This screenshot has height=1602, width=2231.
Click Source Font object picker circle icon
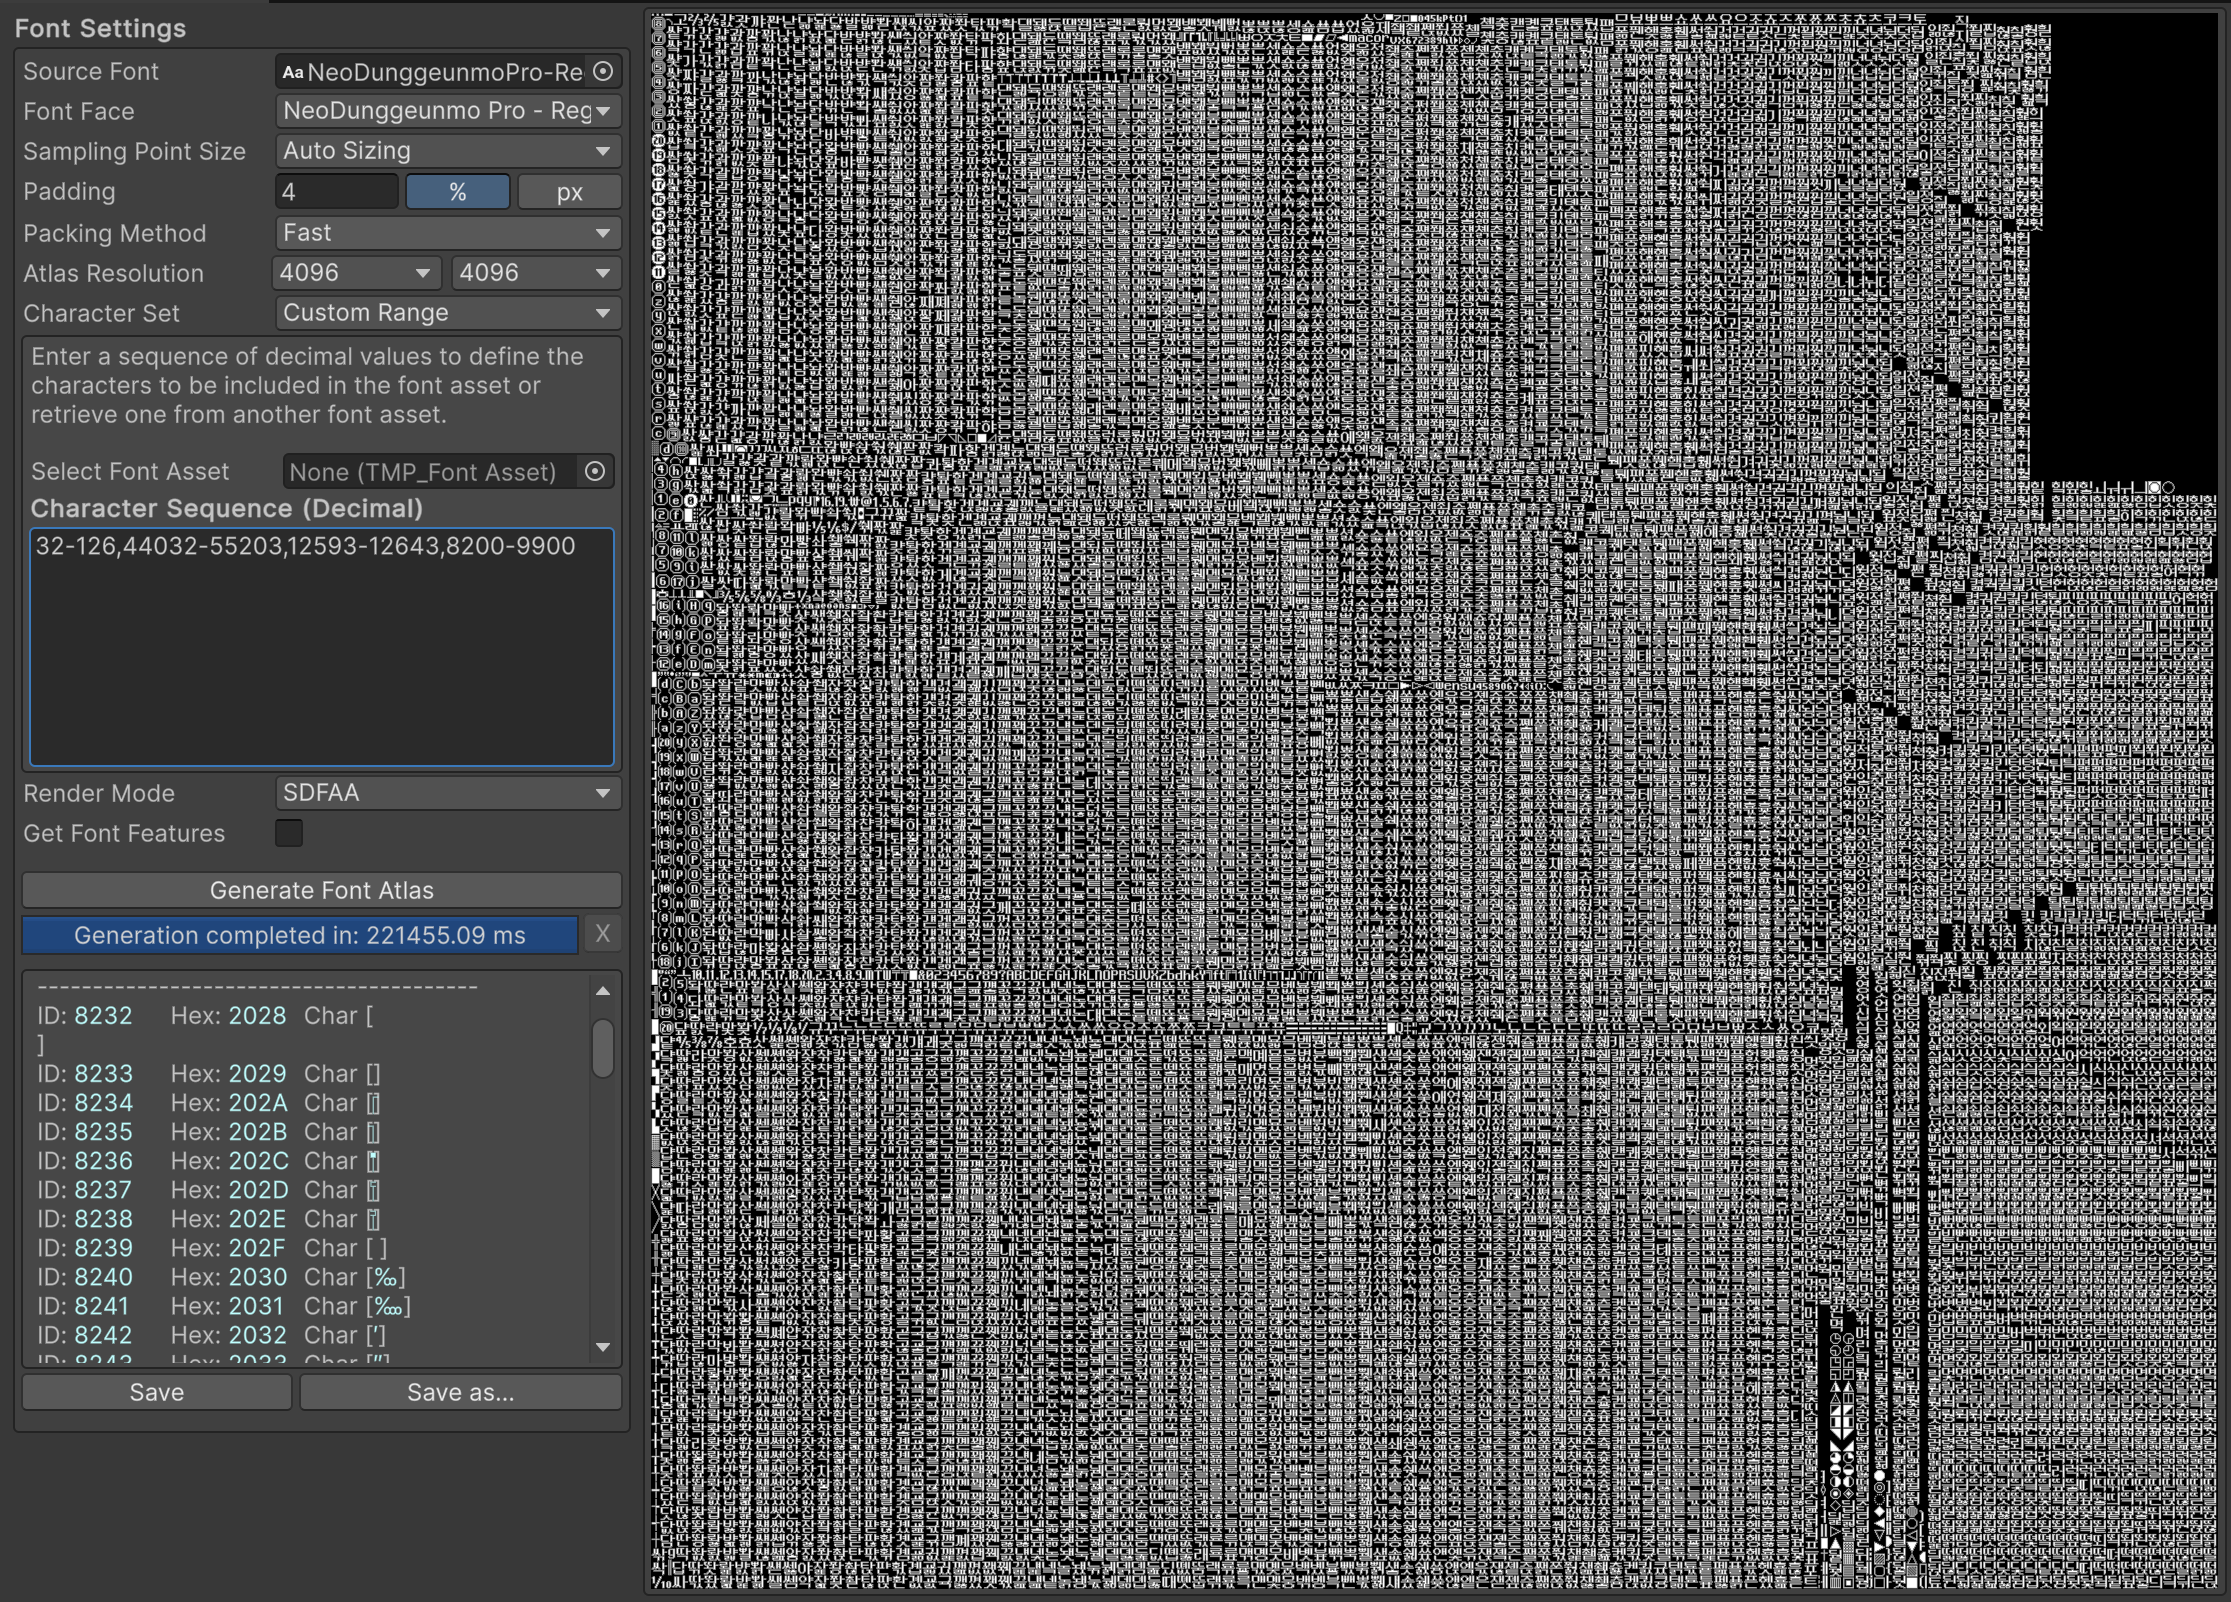tap(603, 71)
